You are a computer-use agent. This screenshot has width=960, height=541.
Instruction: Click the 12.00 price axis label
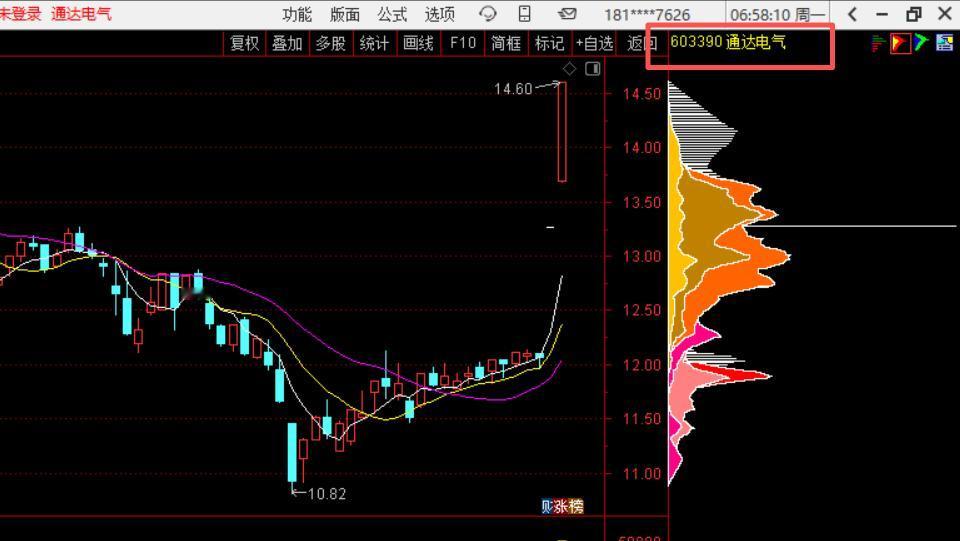click(x=642, y=365)
